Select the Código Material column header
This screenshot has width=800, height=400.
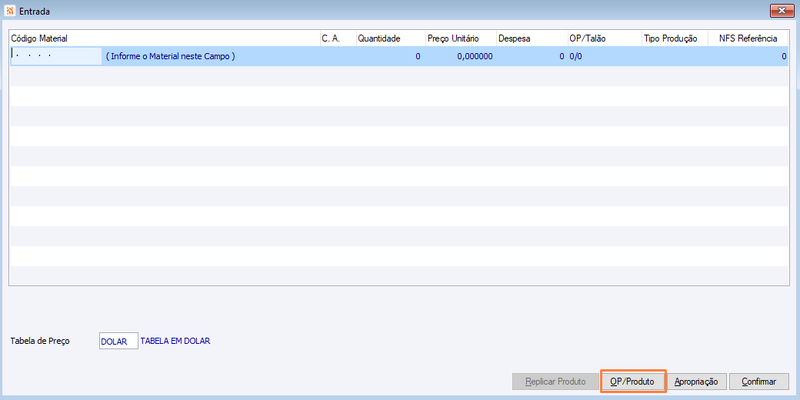click(165, 38)
